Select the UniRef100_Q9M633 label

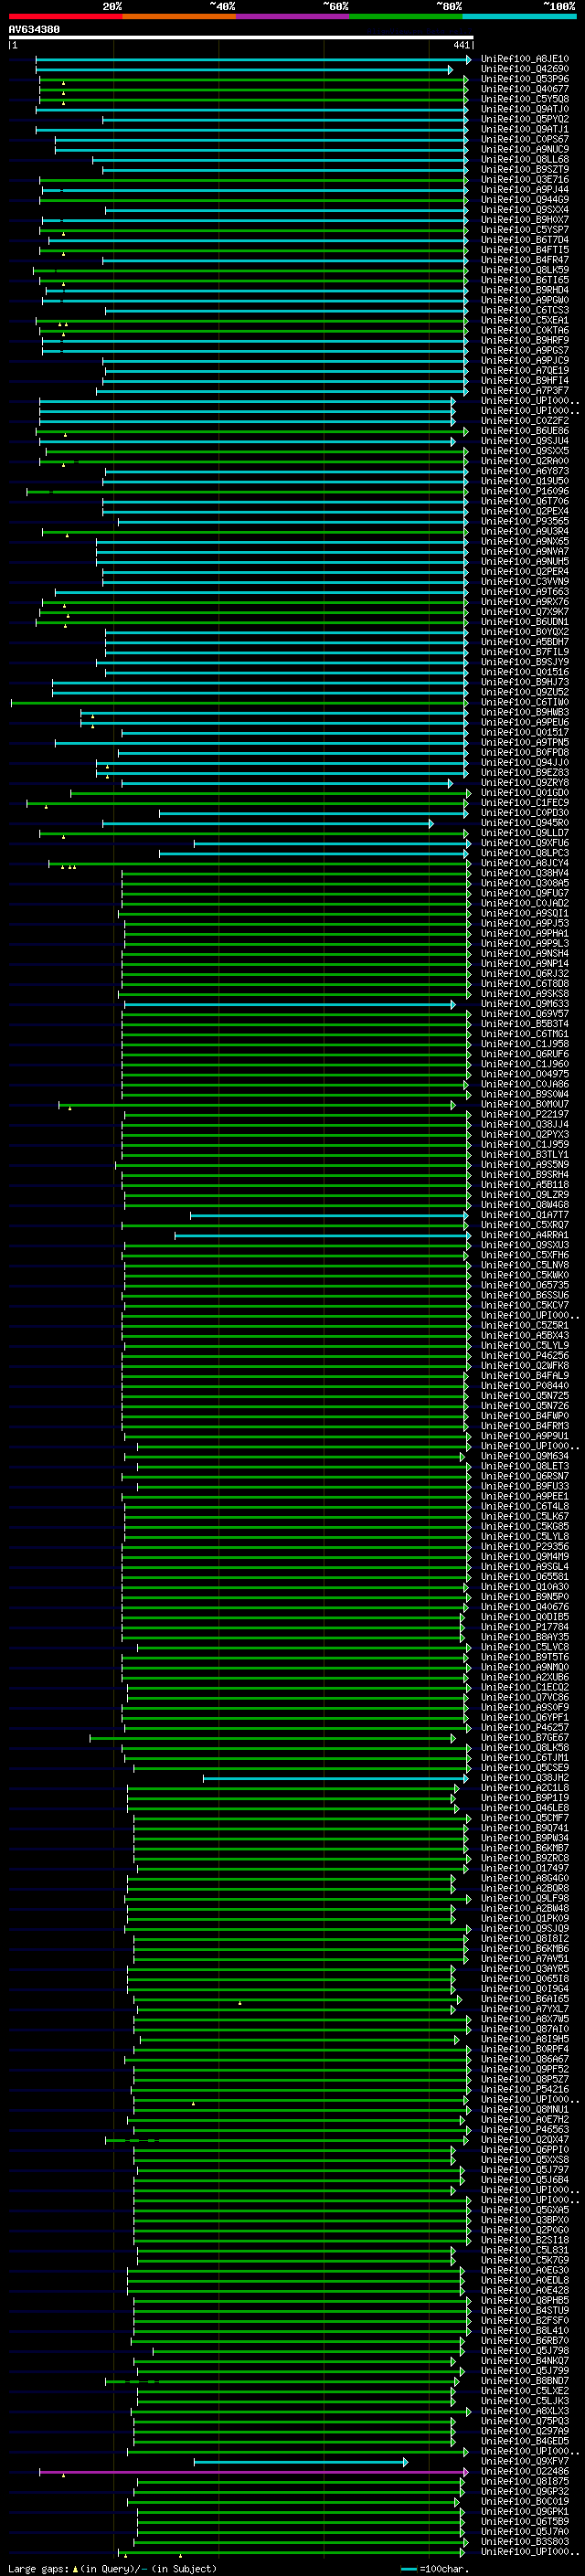coord(525,1003)
